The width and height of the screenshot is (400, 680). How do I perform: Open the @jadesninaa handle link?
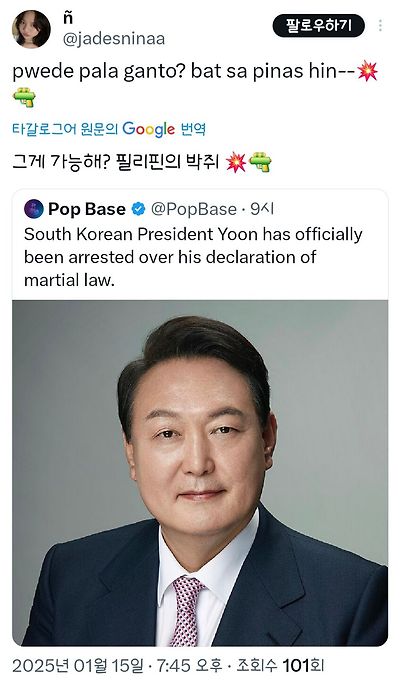[114, 39]
